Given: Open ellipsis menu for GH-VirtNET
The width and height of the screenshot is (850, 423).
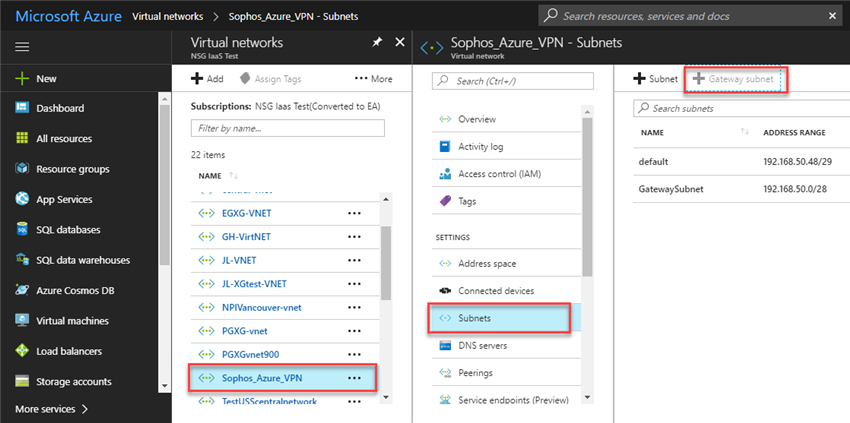Looking at the screenshot, I should pos(354,237).
